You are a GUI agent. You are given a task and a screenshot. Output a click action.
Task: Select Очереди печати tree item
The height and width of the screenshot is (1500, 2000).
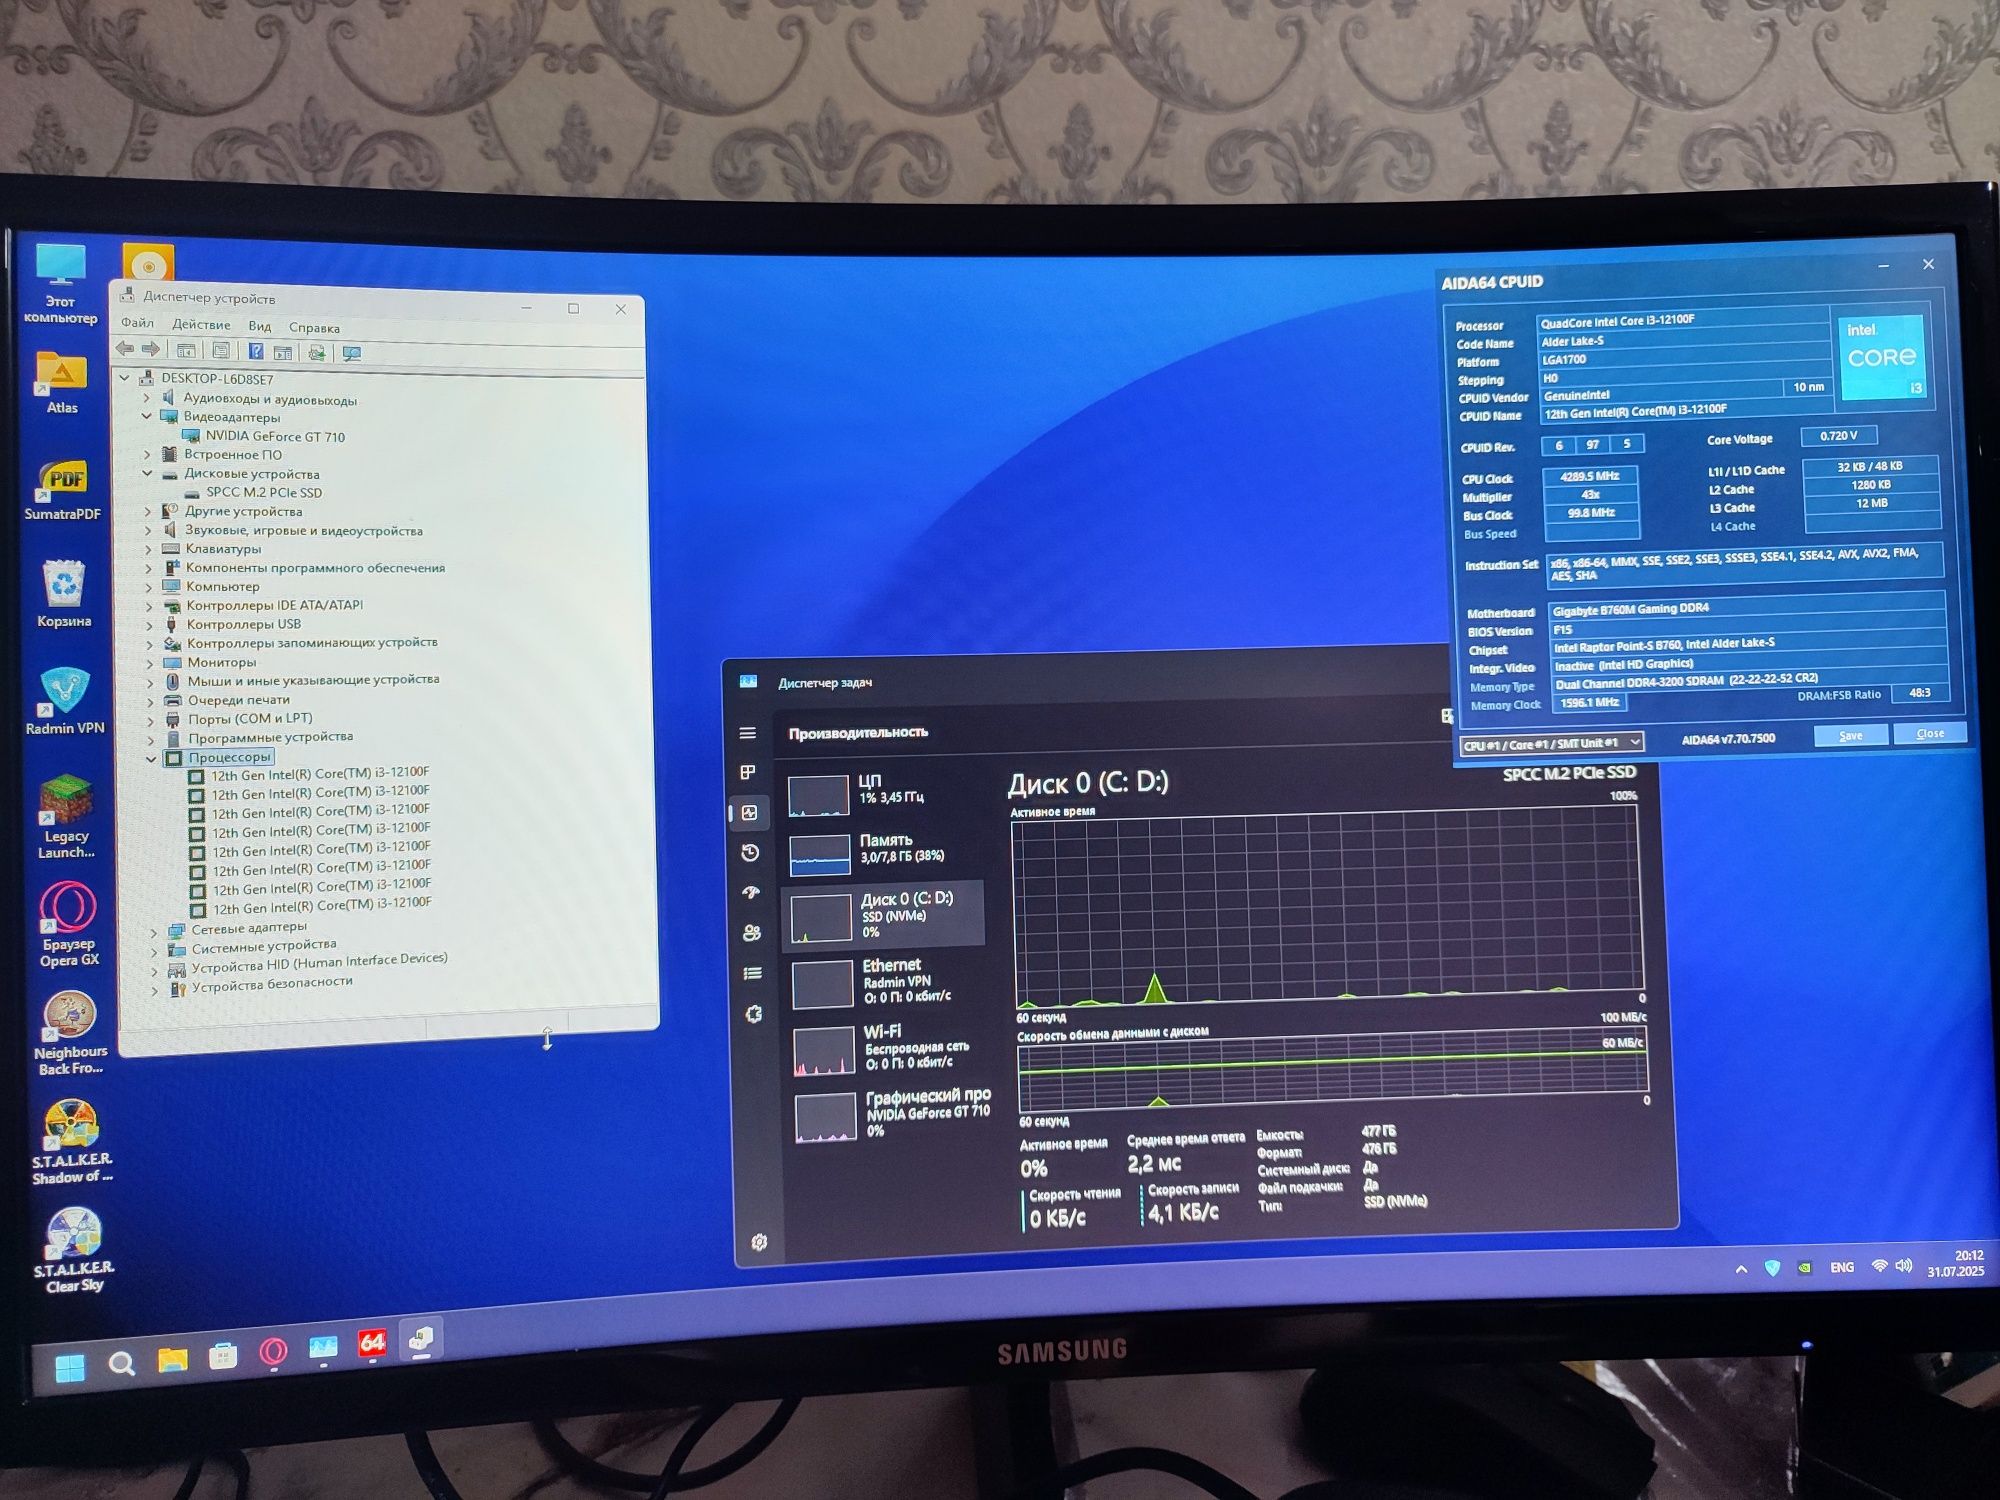pyautogui.click(x=238, y=700)
